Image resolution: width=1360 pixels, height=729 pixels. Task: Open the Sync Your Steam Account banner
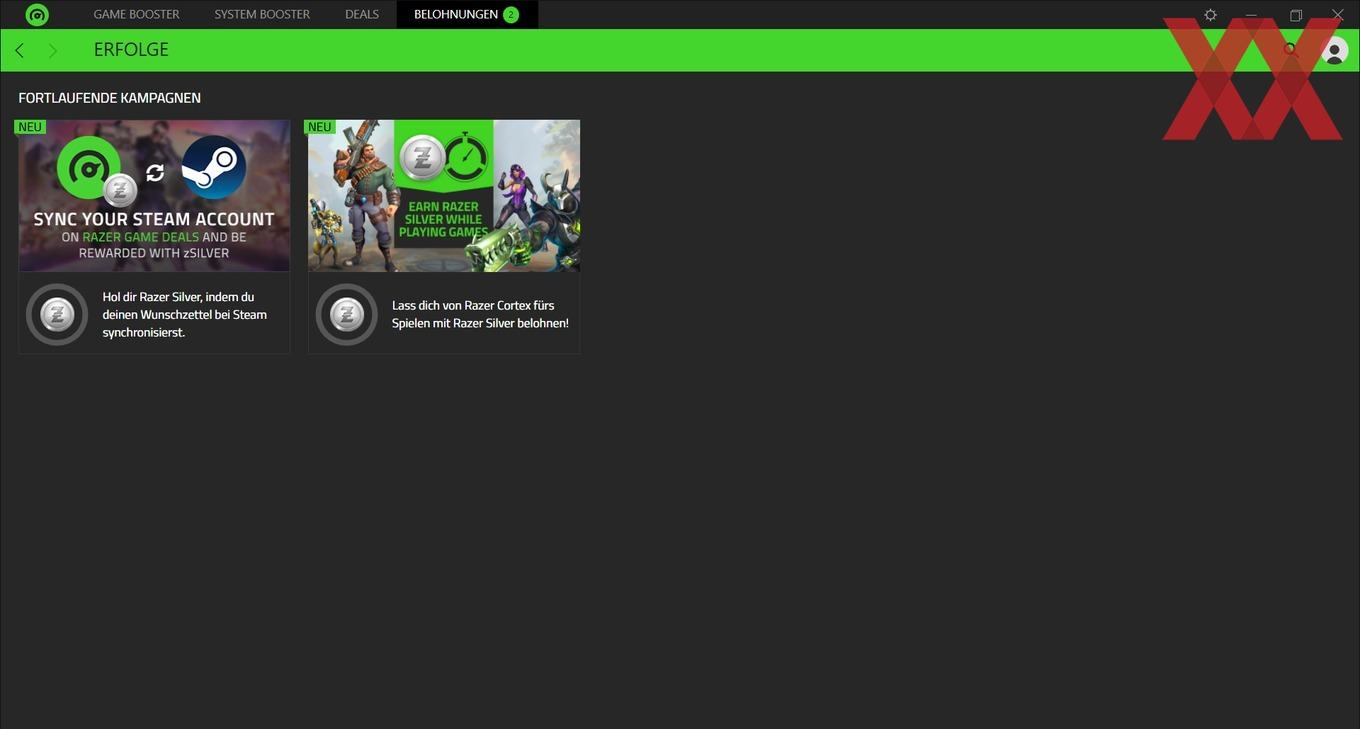tap(154, 196)
